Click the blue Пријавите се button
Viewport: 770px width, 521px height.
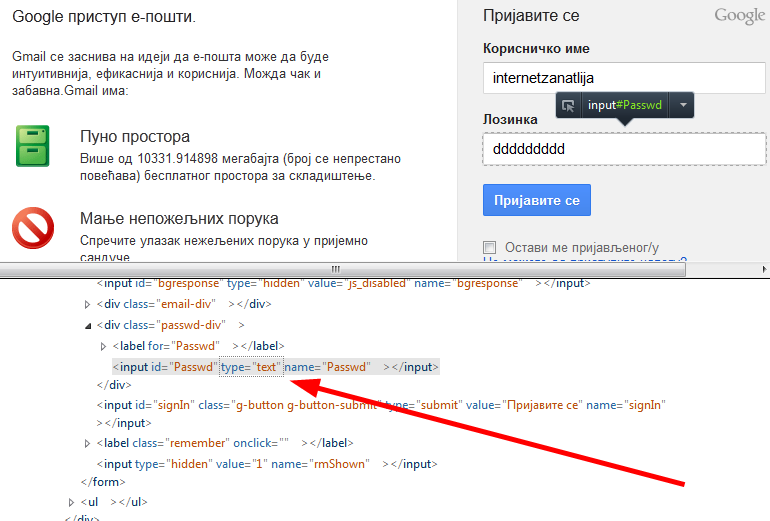537,200
